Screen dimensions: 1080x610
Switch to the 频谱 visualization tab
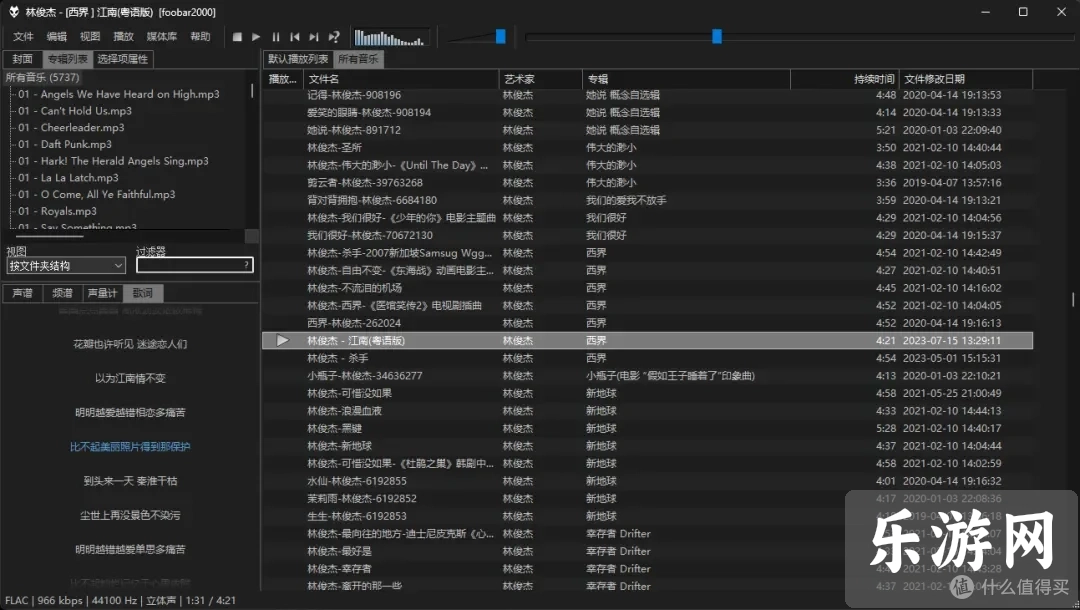[63, 293]
